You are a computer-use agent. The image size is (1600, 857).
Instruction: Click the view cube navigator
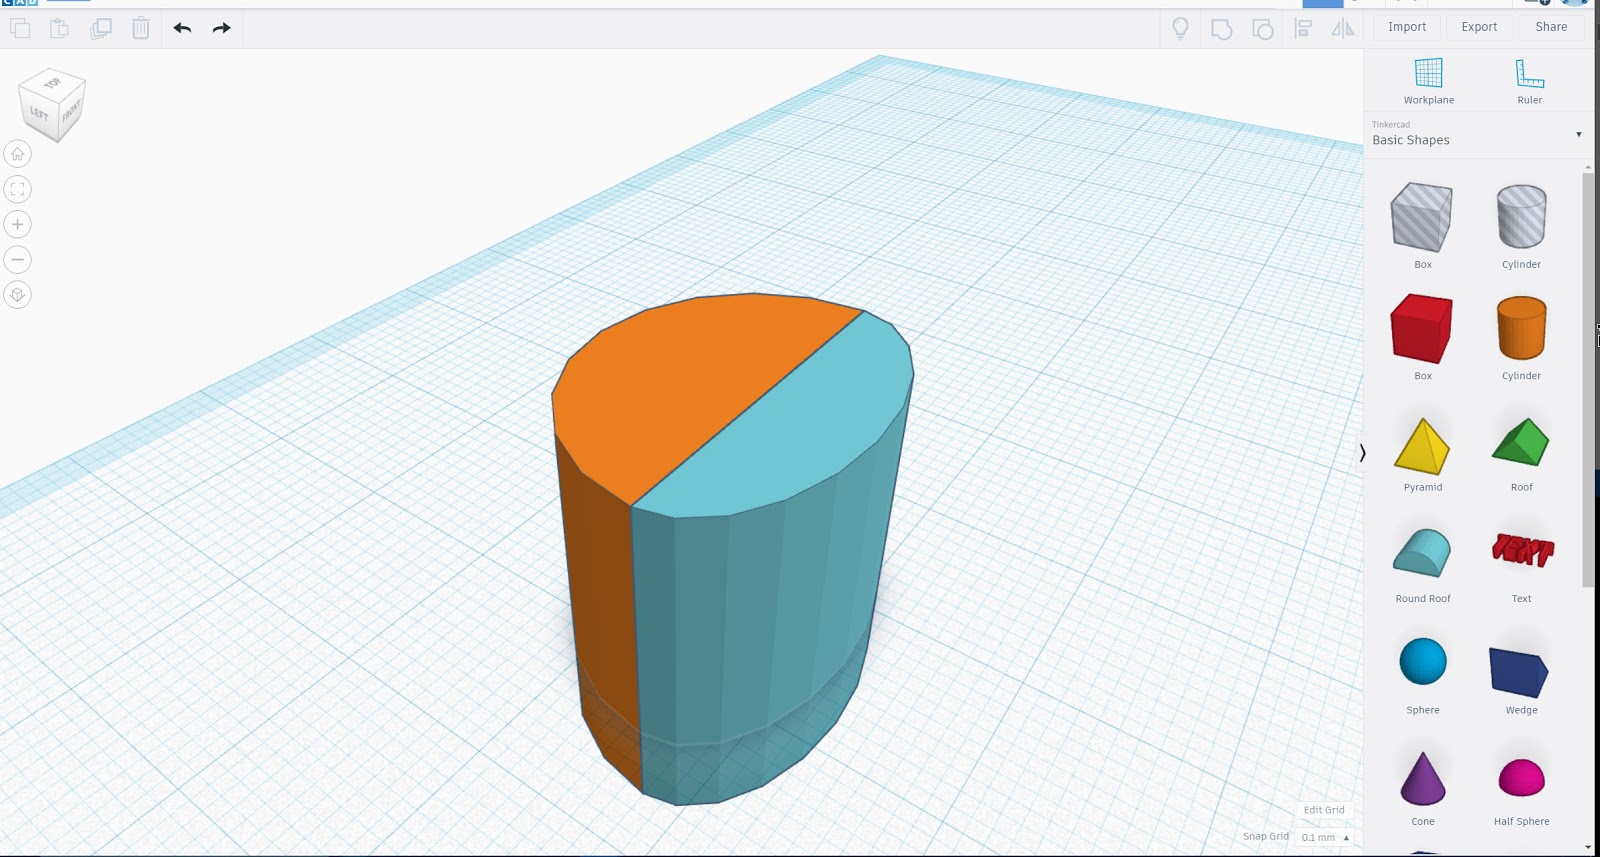point(52,105)
